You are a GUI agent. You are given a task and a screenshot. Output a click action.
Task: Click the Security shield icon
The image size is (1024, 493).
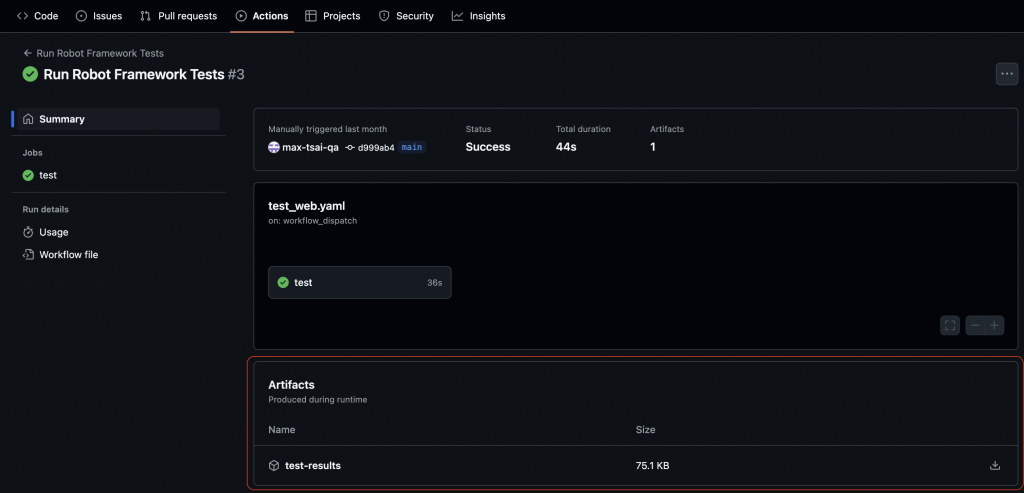pyautogui.click(x=385, y=16)
